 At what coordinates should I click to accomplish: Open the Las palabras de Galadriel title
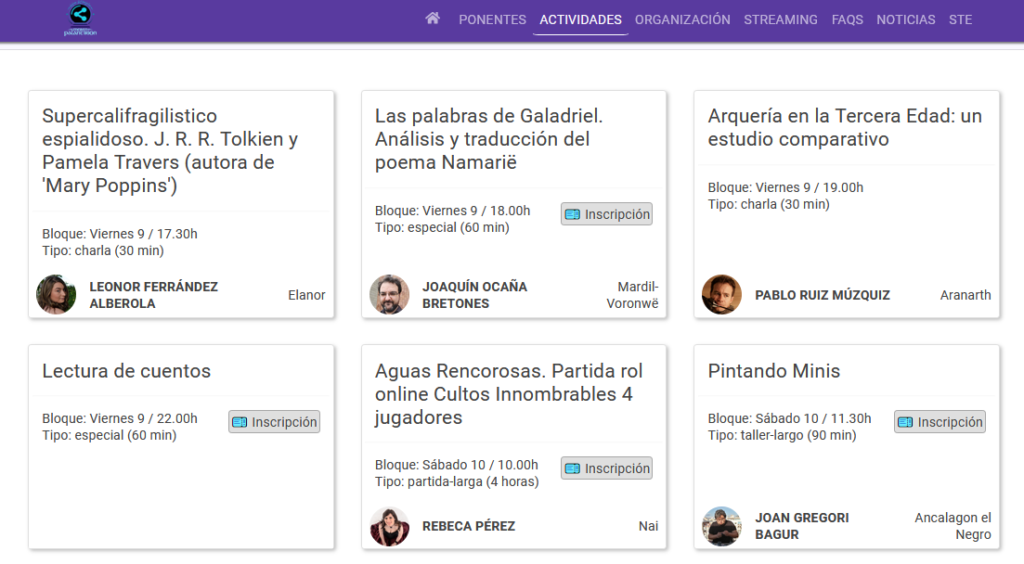(x=488, y=139)
